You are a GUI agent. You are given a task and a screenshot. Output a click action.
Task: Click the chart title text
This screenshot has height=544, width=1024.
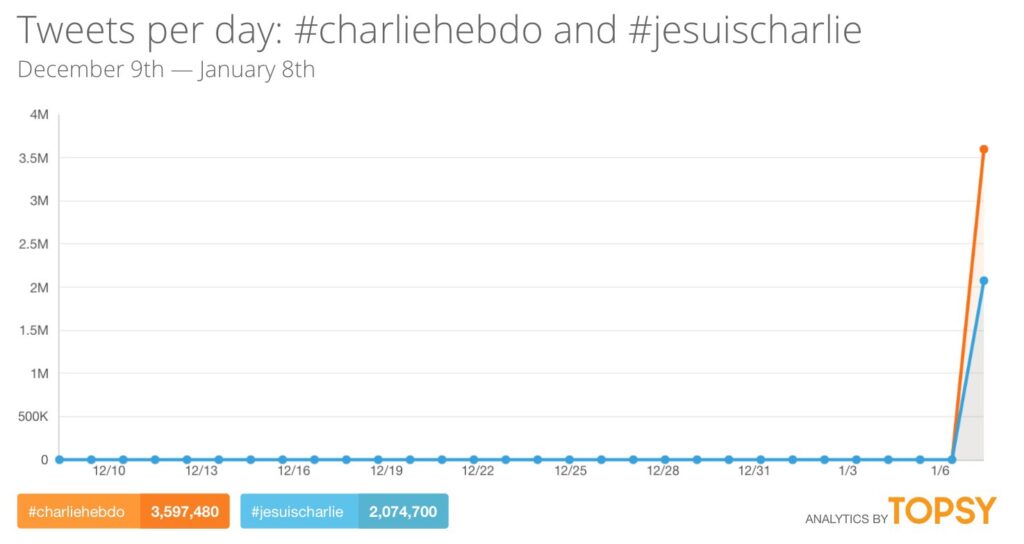click(x=440, y=32)
